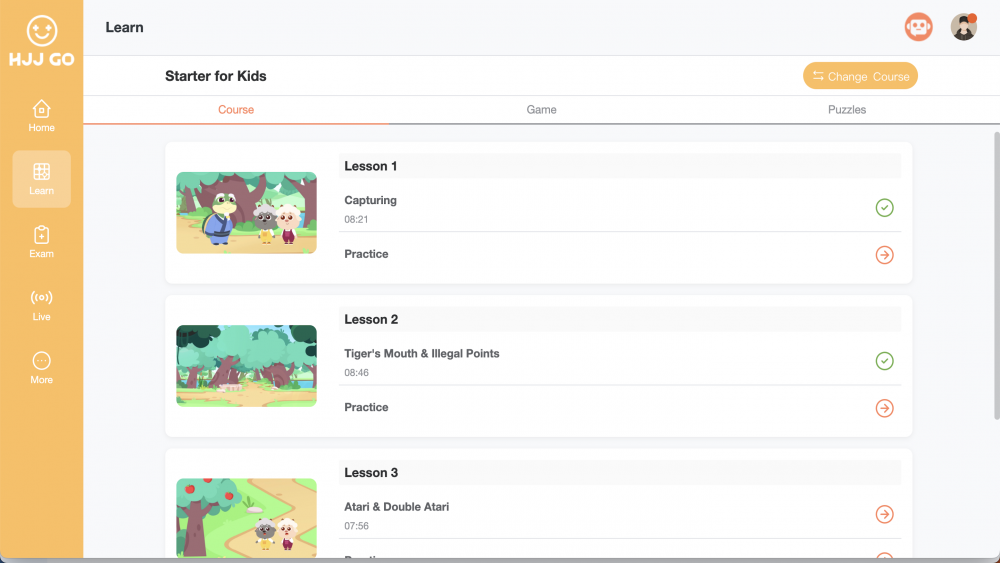Image resolution: width=1000 pixels, height=563 pixels.
Task: Open the Exam section
Action: (41, 241)
